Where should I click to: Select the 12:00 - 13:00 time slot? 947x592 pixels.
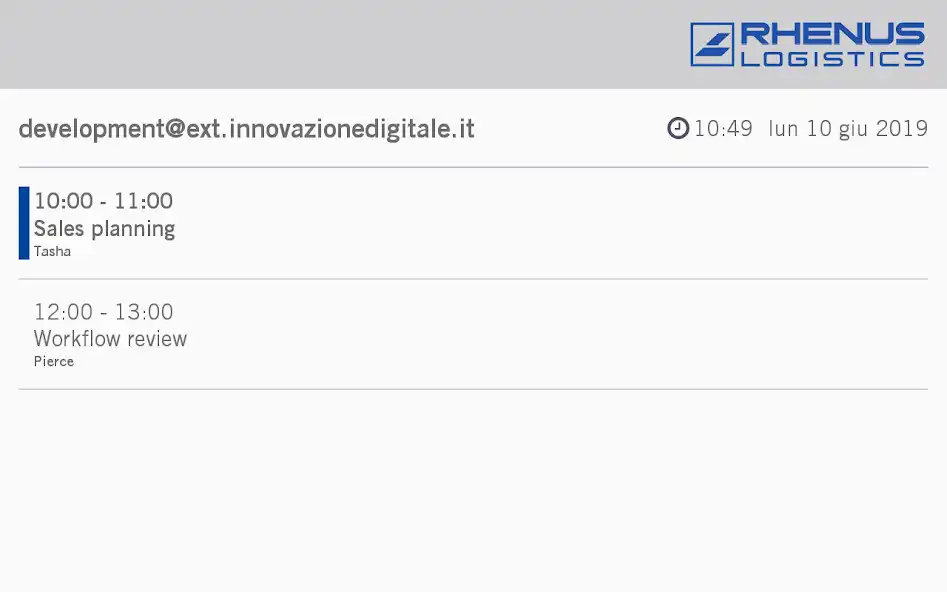point(103,312)
